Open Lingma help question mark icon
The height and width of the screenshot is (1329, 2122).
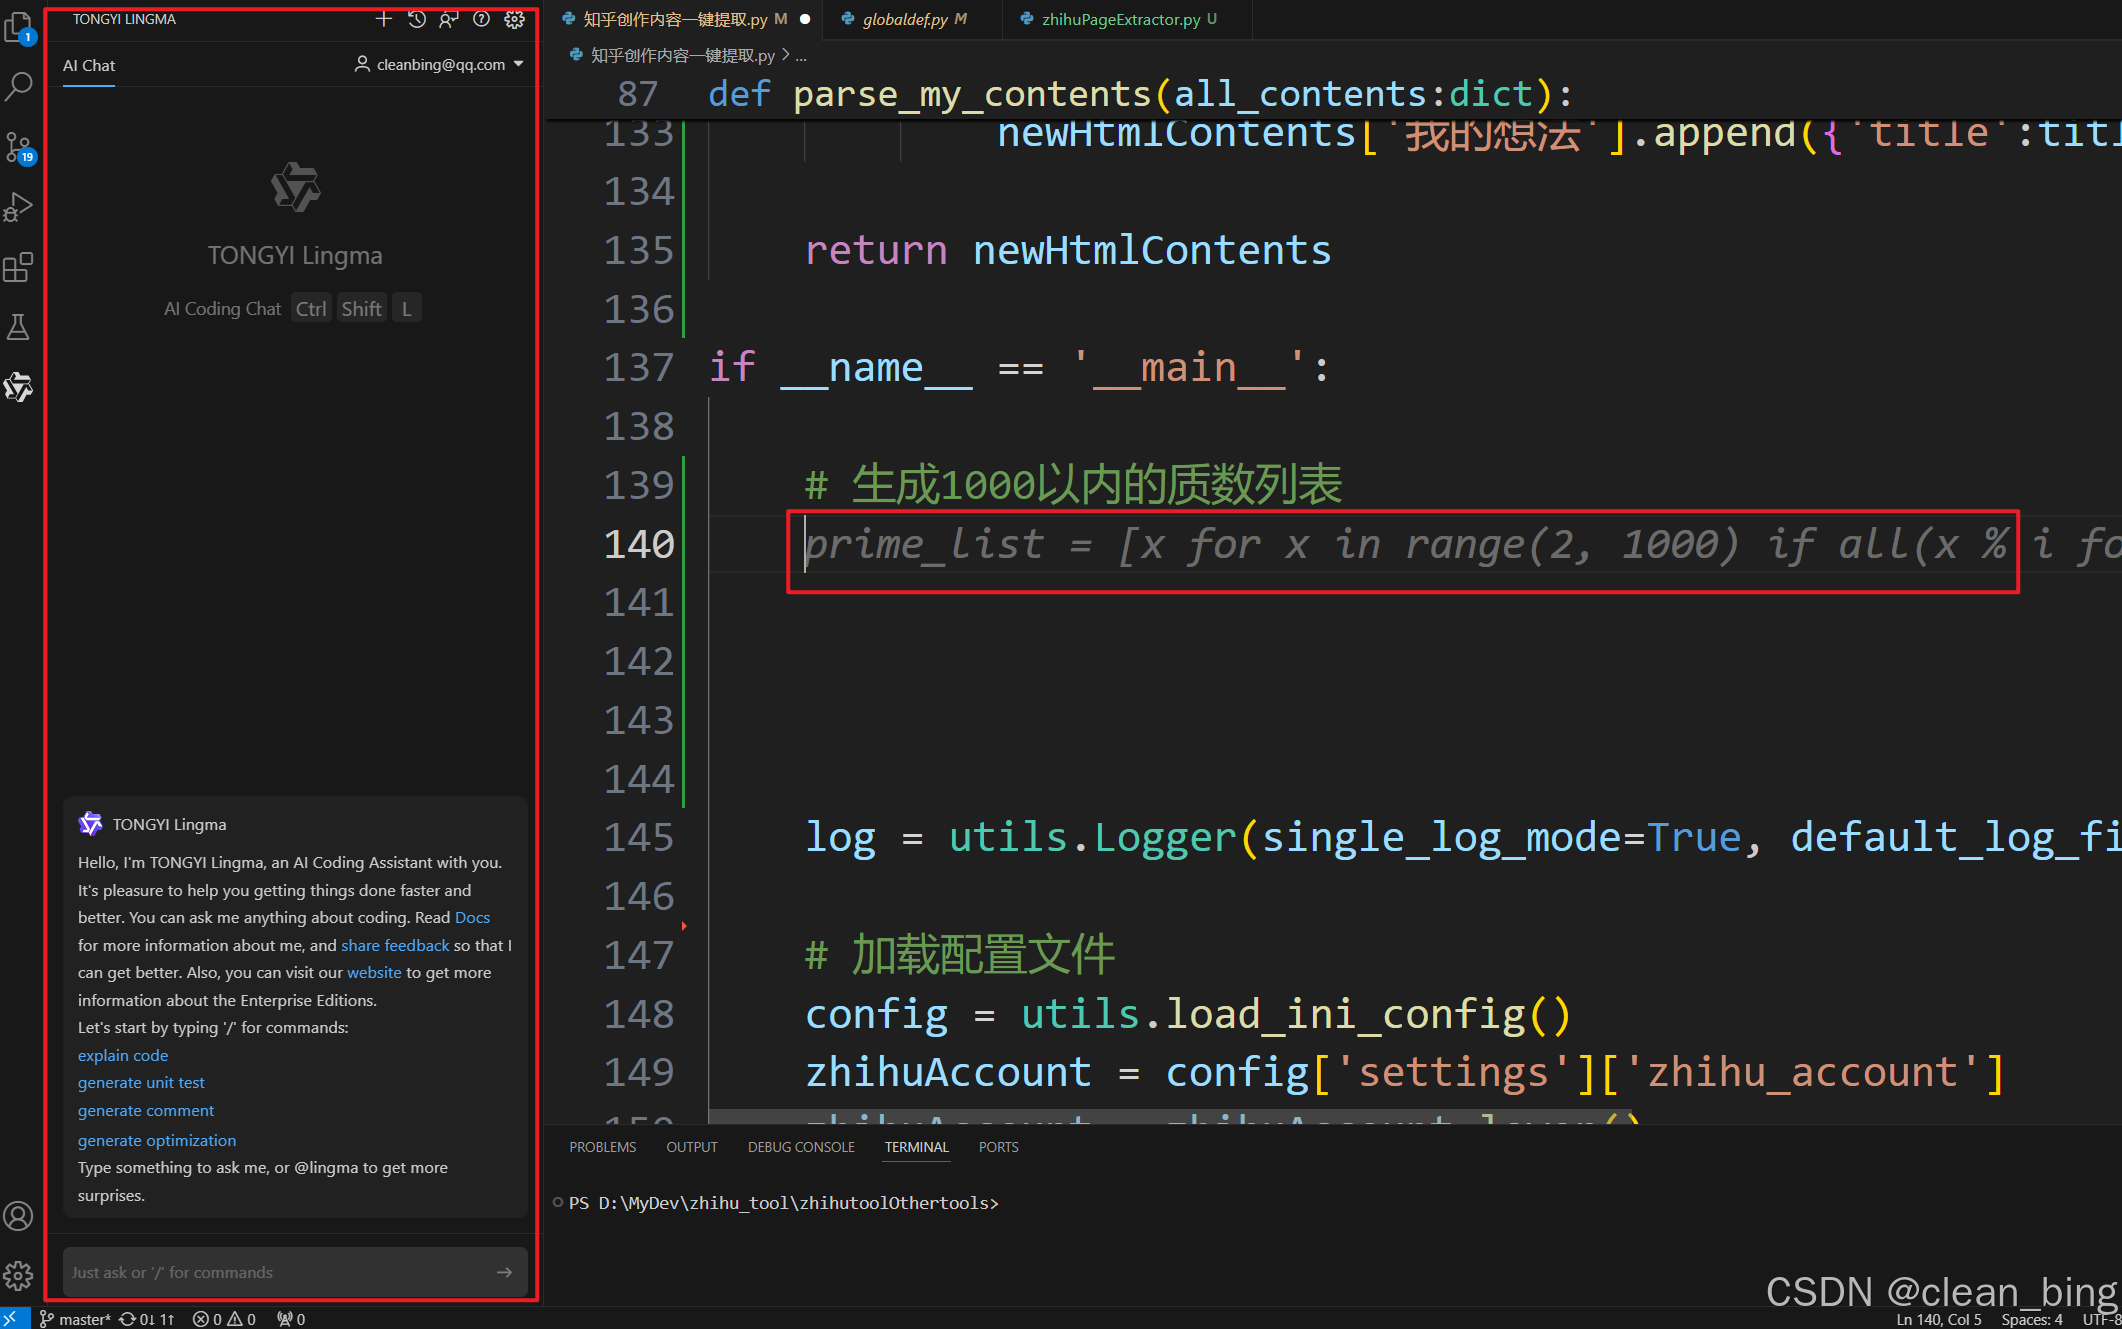(481, 19)
